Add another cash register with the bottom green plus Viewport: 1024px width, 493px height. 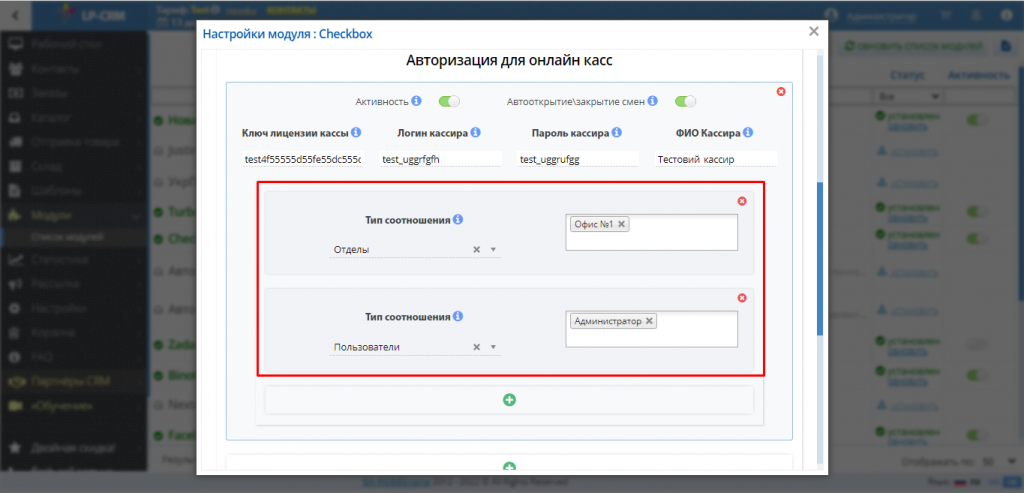coord(509,466)
